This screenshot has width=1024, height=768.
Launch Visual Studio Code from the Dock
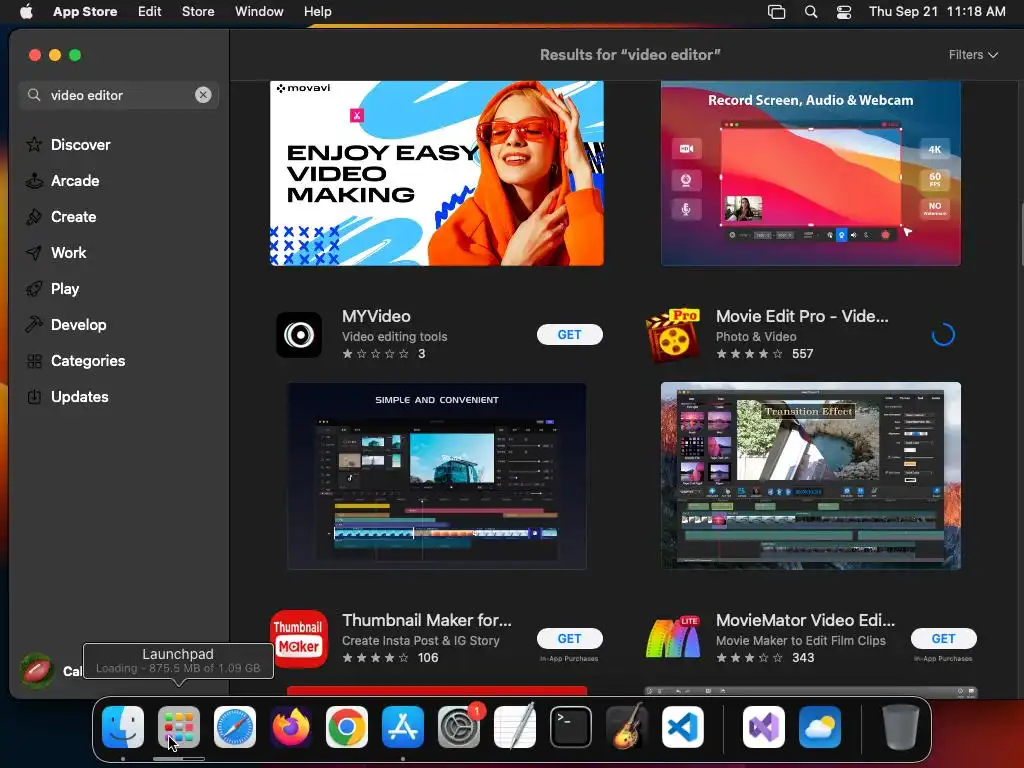pyautogui.click(x=683, y=727)
